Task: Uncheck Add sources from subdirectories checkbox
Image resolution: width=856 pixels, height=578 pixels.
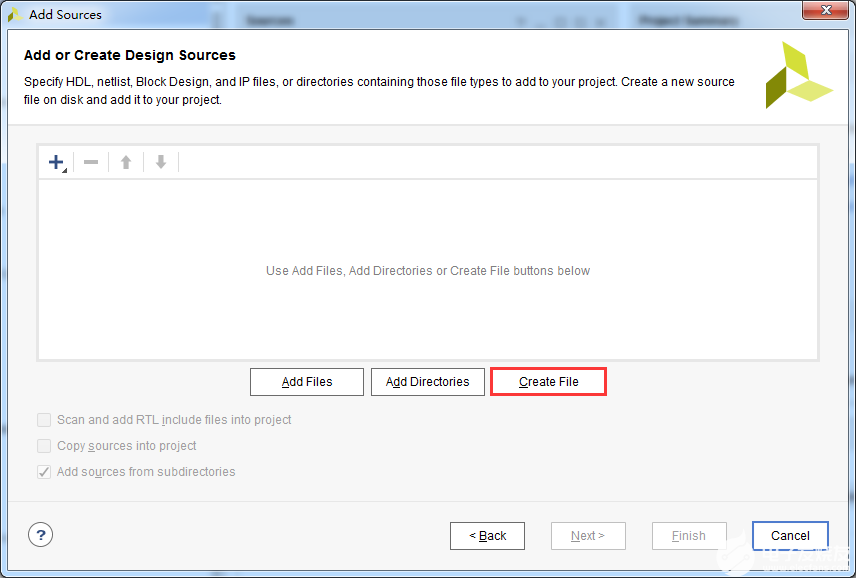Action: click(x=44, y=472)
